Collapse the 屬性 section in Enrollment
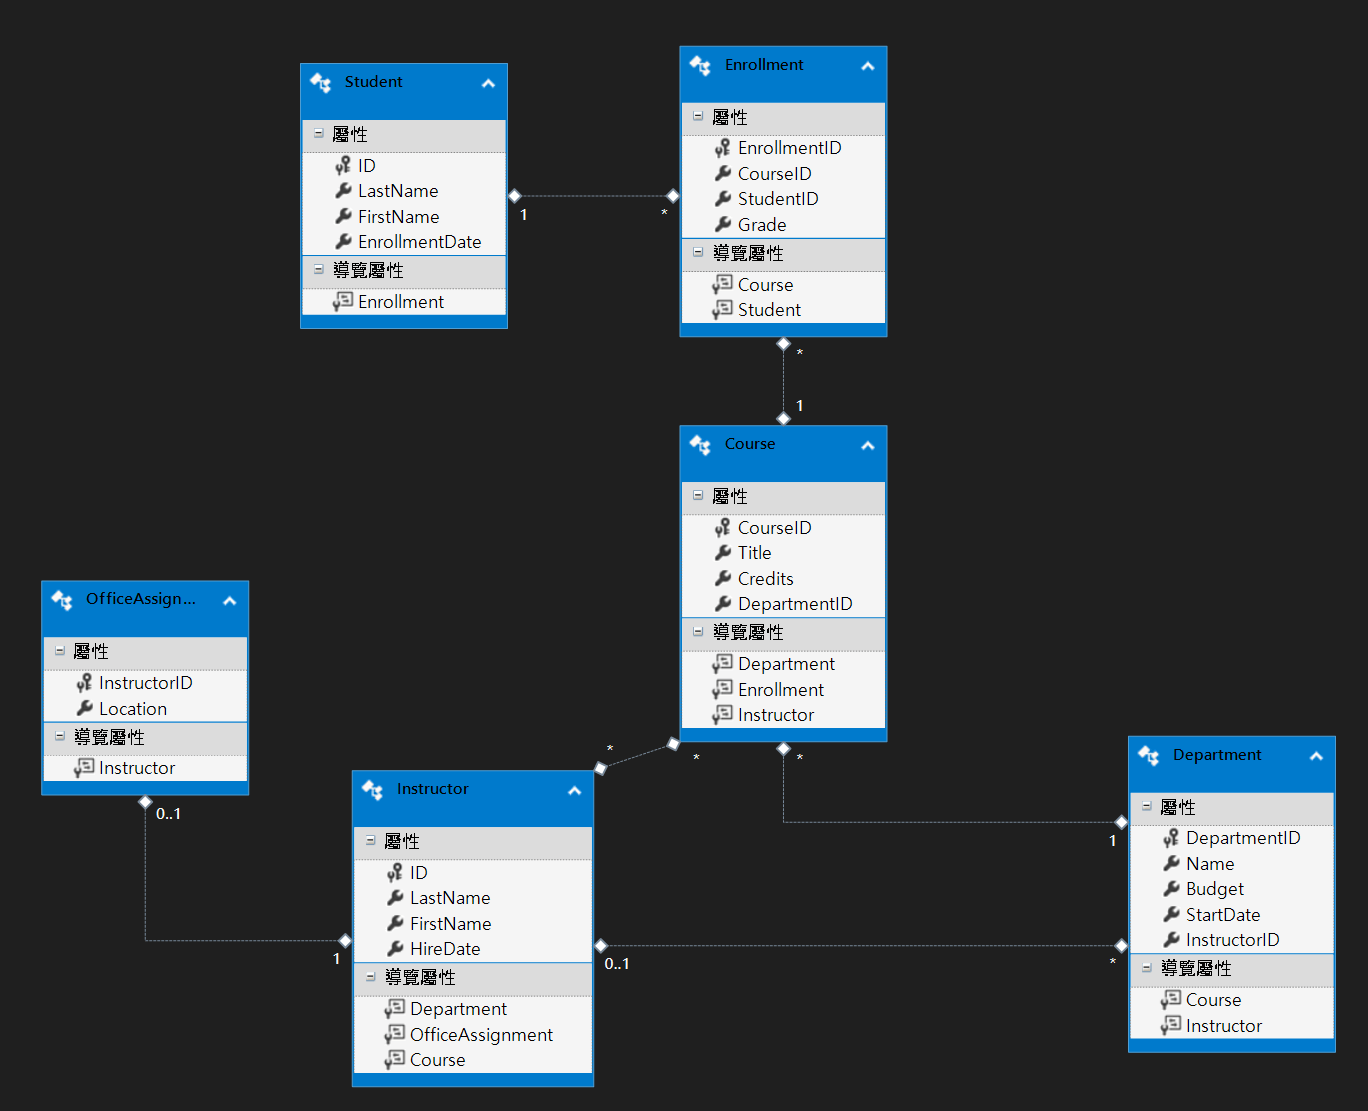The width and height of the screenshot is (1368, 1111). (x=698, y=117)
